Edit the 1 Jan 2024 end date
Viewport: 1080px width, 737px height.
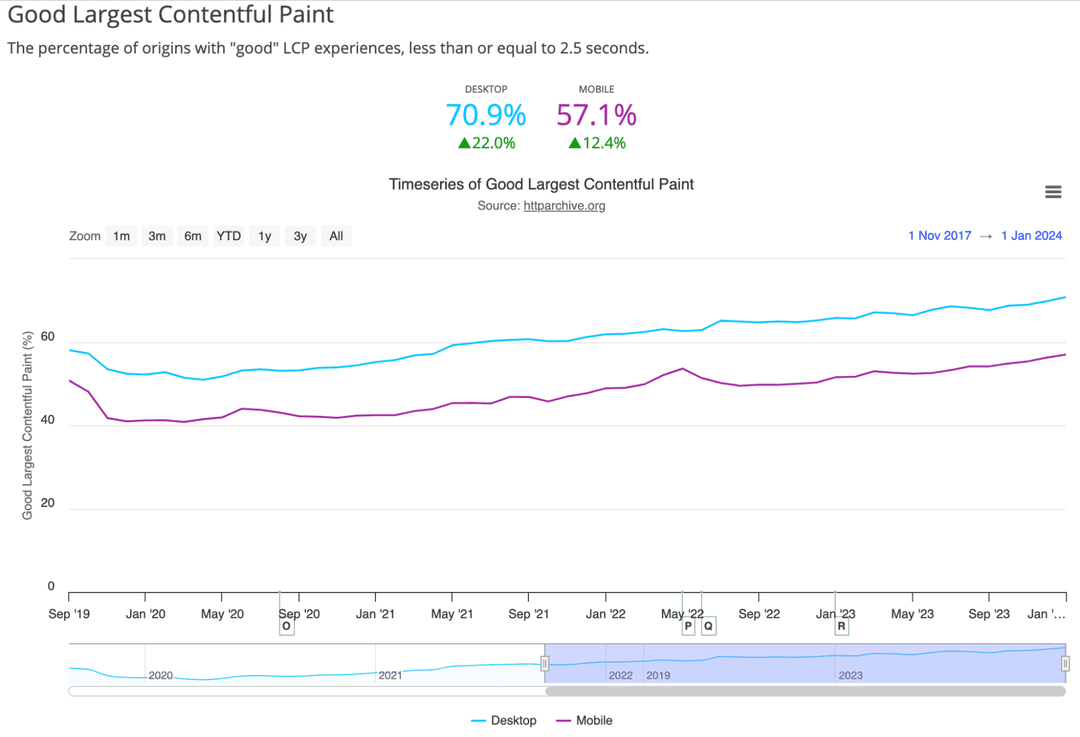coord(1031,236)
